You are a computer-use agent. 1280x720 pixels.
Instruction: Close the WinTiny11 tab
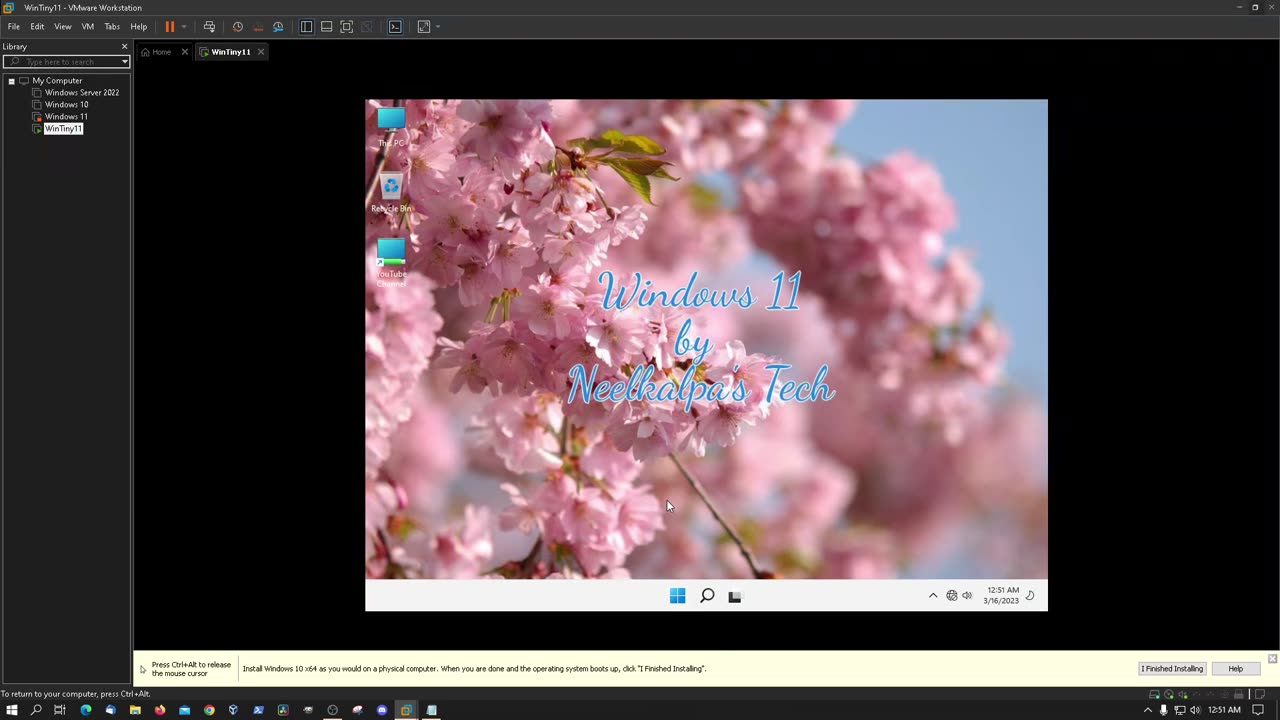click(261, 52)
